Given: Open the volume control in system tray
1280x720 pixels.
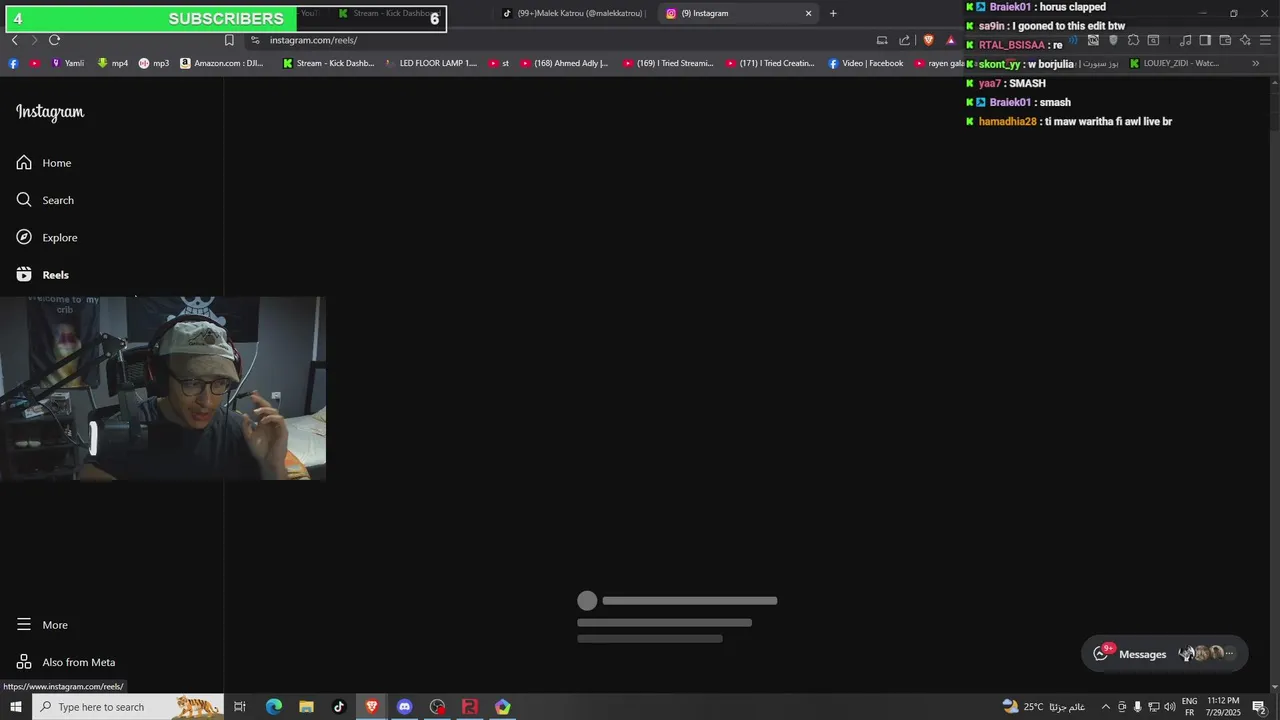Looking at the screenshot, I should tap(1170, 707).
